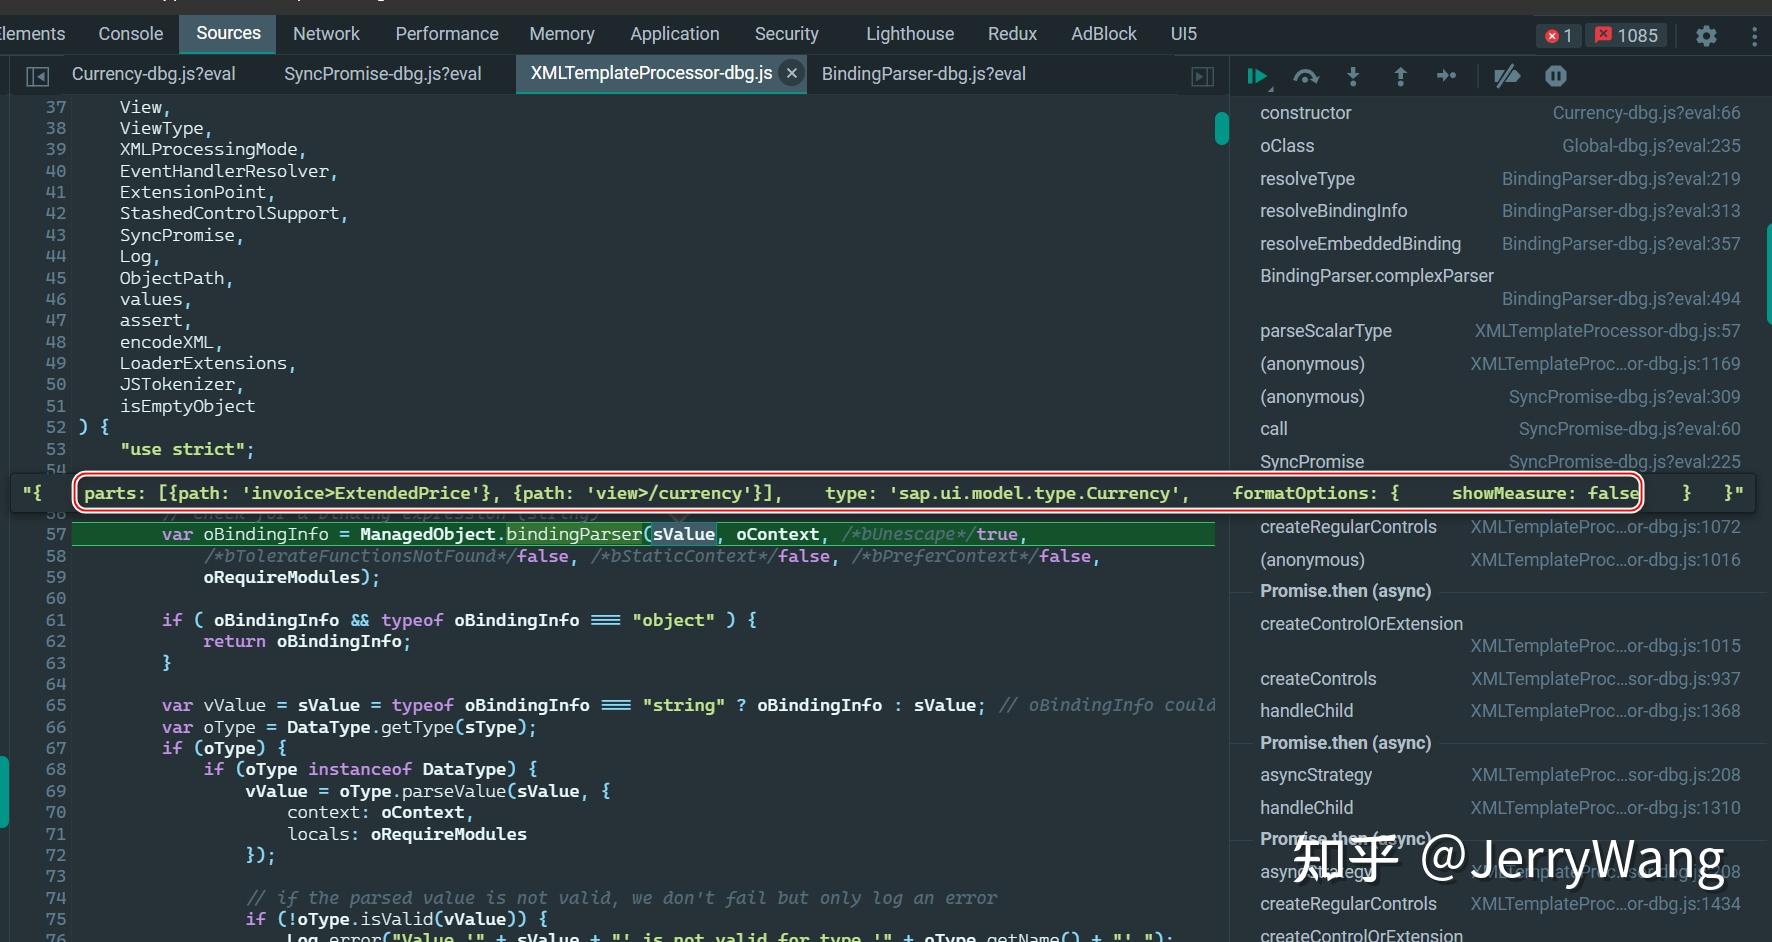Viewport: 1772px width, 942px height.
Task: Click the Step debugger arrow
Action: coord(1446,76)
